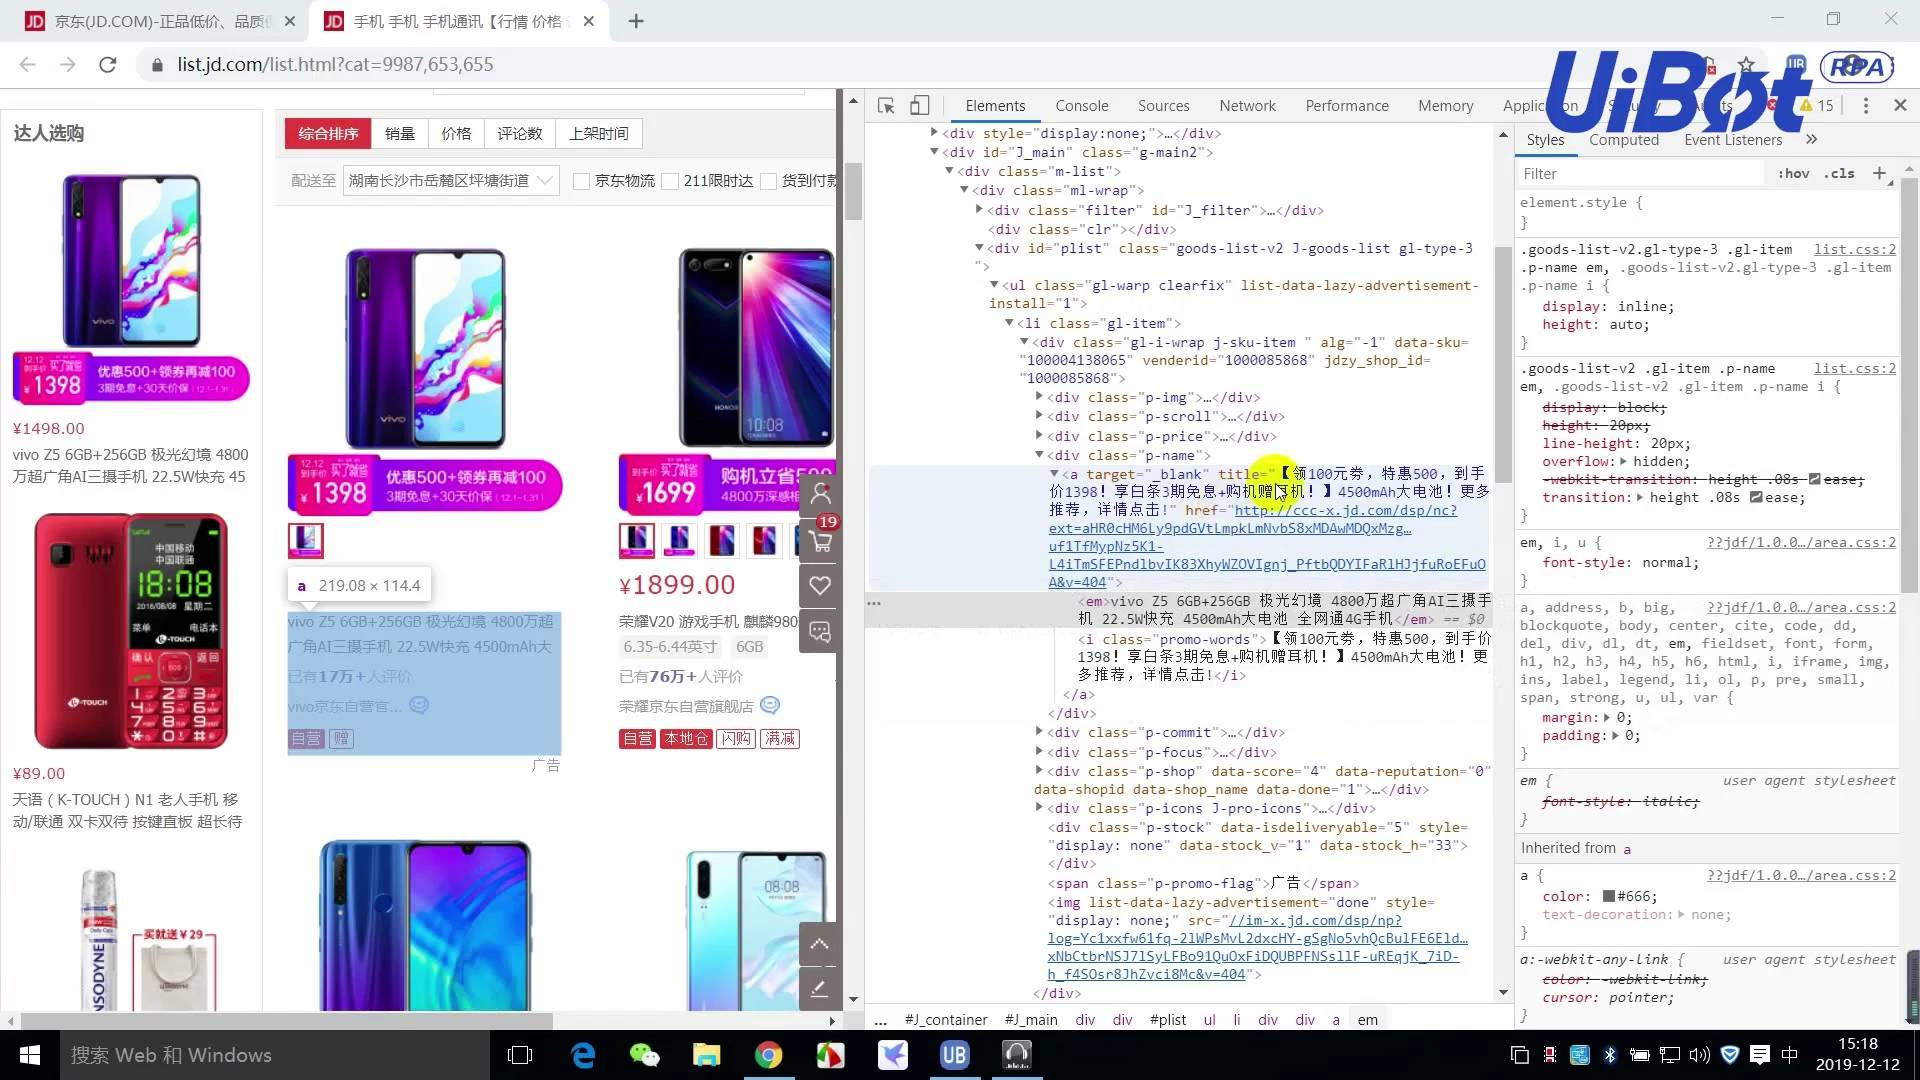Toggle the .cls class editor button

1839,173
